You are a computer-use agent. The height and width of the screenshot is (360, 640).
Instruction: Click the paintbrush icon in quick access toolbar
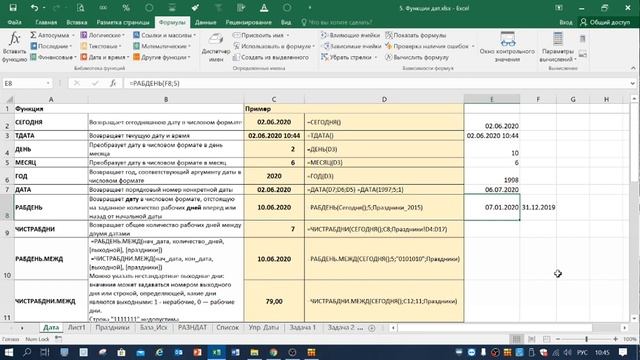click(195, 8)
